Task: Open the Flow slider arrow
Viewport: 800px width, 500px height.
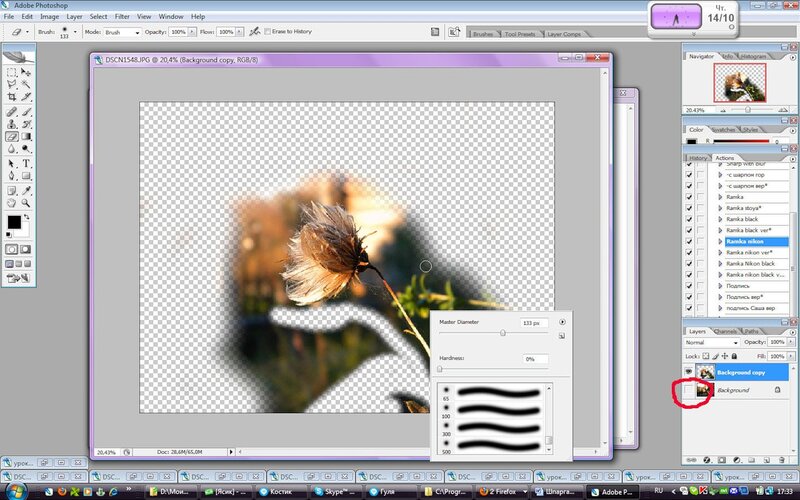Action: point(239,32)
